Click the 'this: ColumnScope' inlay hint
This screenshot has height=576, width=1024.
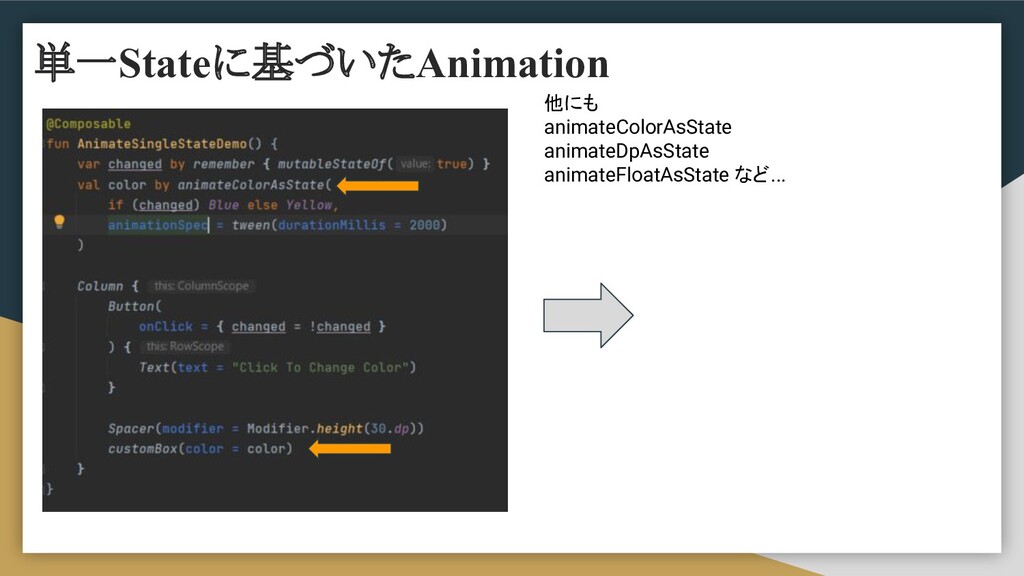(201, 286)
